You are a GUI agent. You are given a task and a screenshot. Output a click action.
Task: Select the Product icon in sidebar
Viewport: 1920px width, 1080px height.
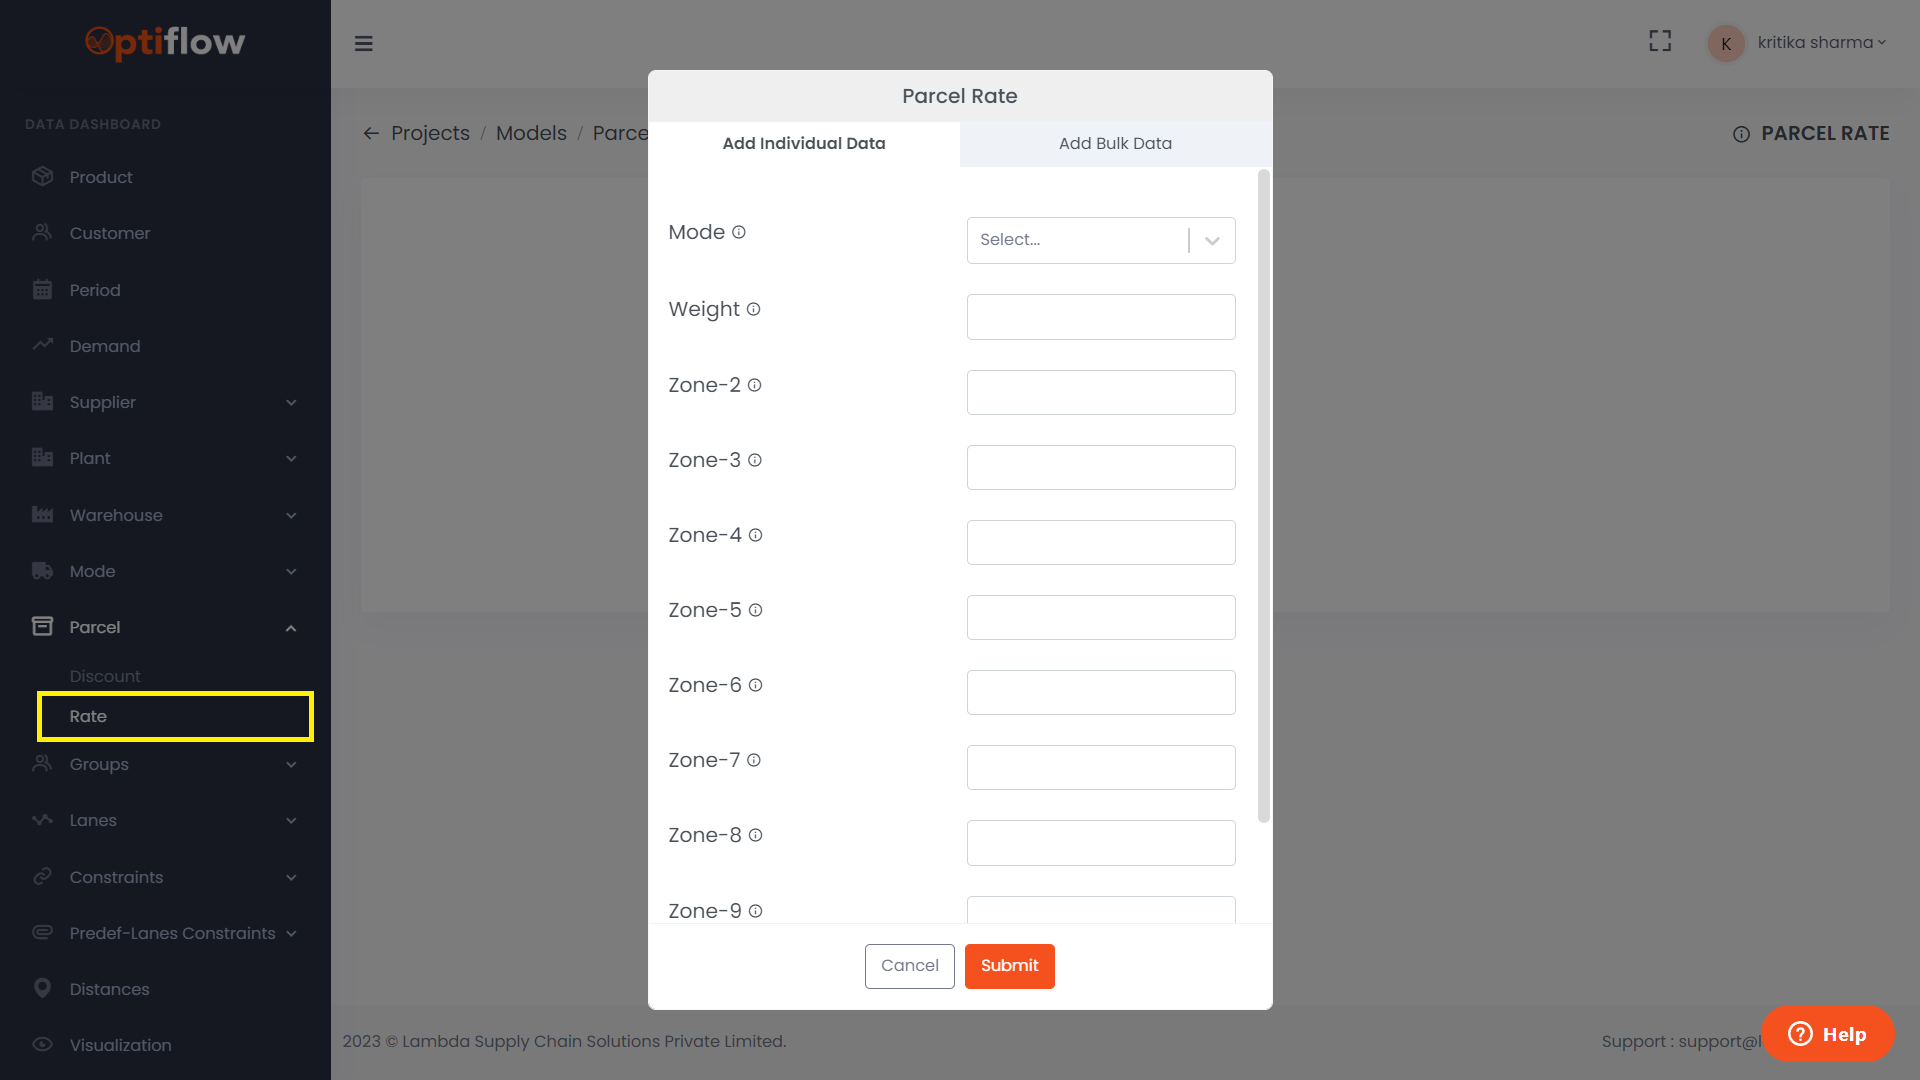pyautogui.click(x=43, y=176)
